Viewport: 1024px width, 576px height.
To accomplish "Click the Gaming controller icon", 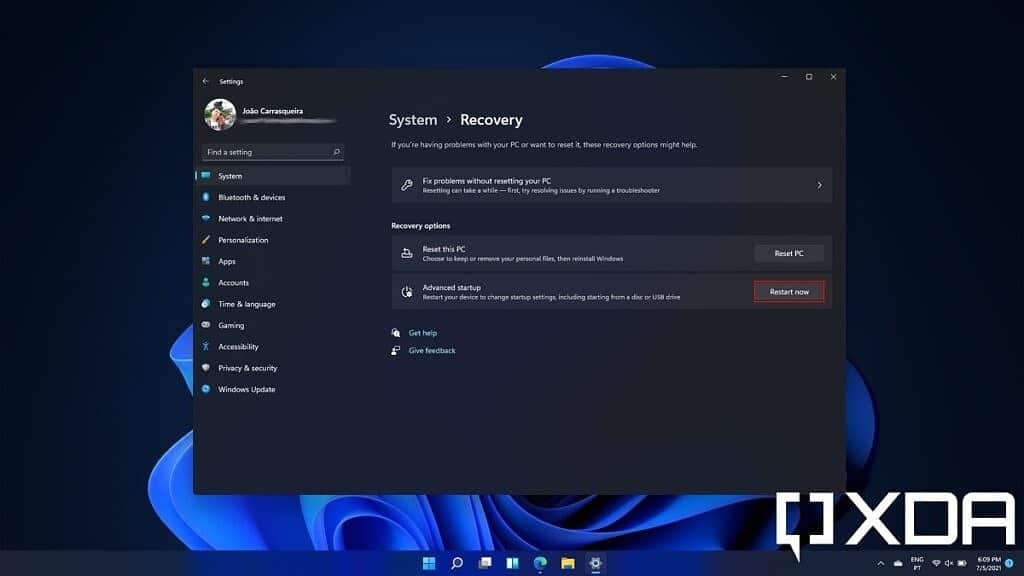I will (x=206, y=325).
